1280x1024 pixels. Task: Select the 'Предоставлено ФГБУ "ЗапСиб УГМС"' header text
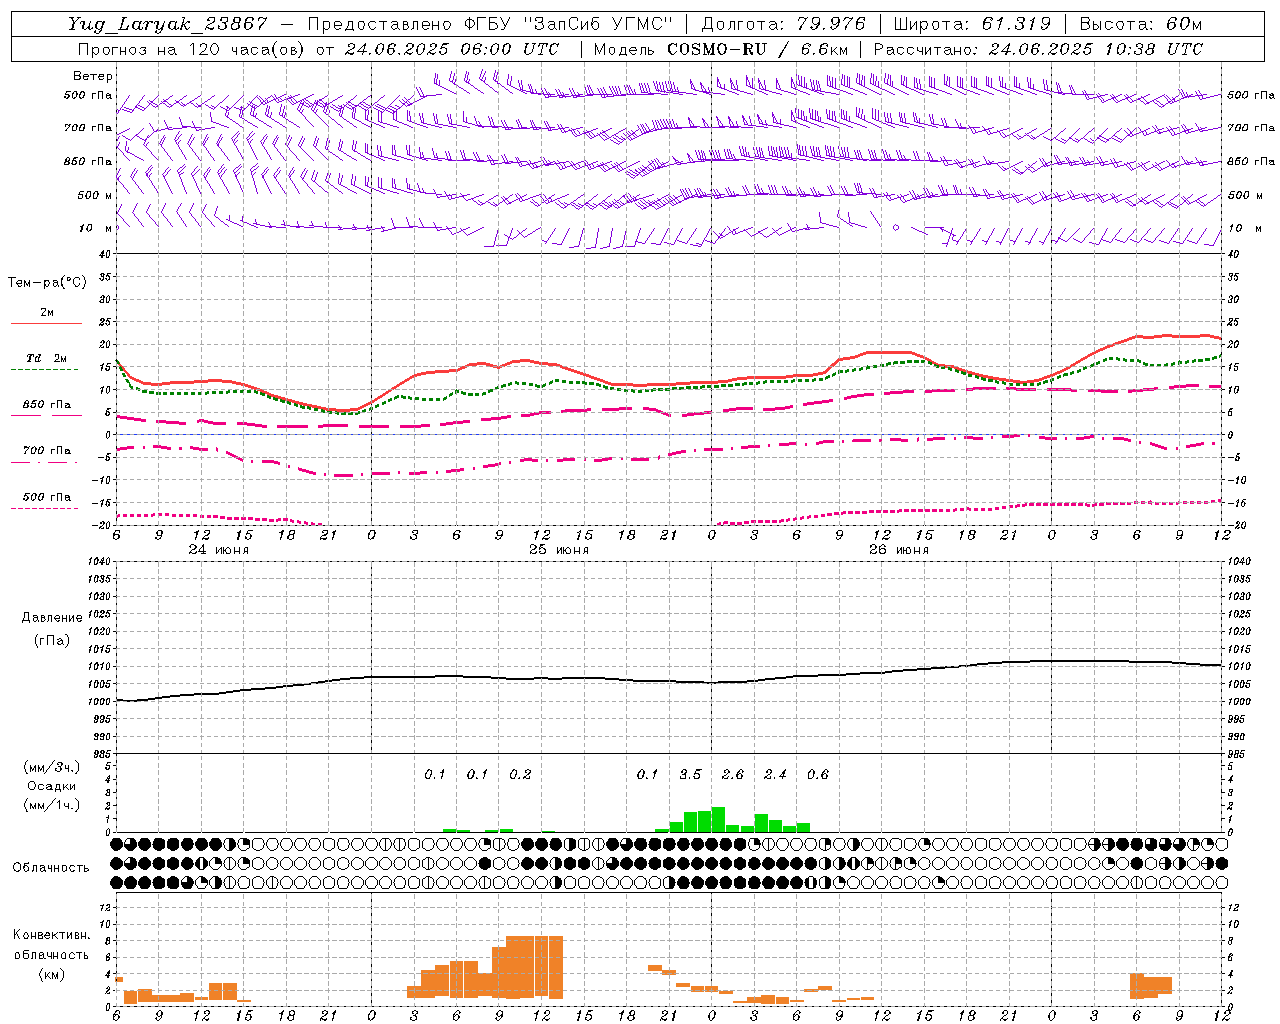coord(490,24)
